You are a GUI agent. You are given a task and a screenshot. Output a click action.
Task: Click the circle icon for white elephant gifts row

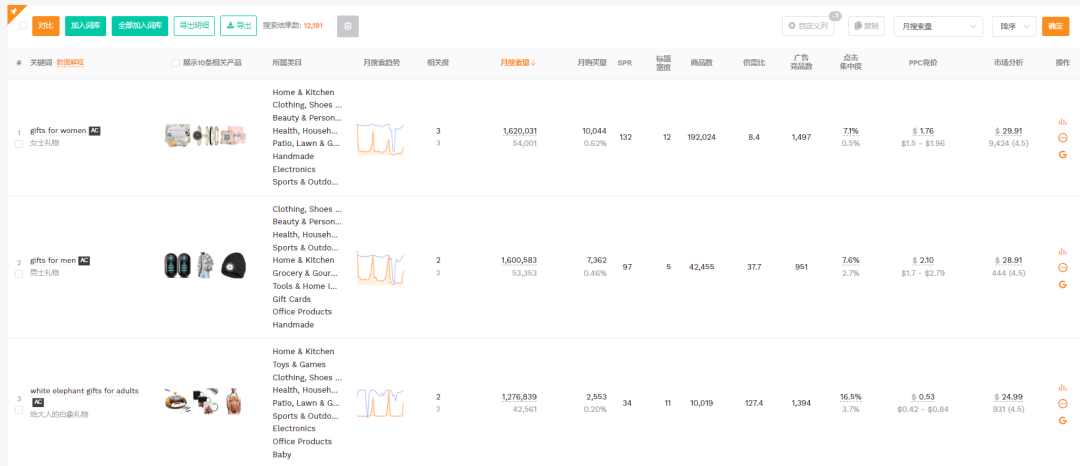point(1062,403)
